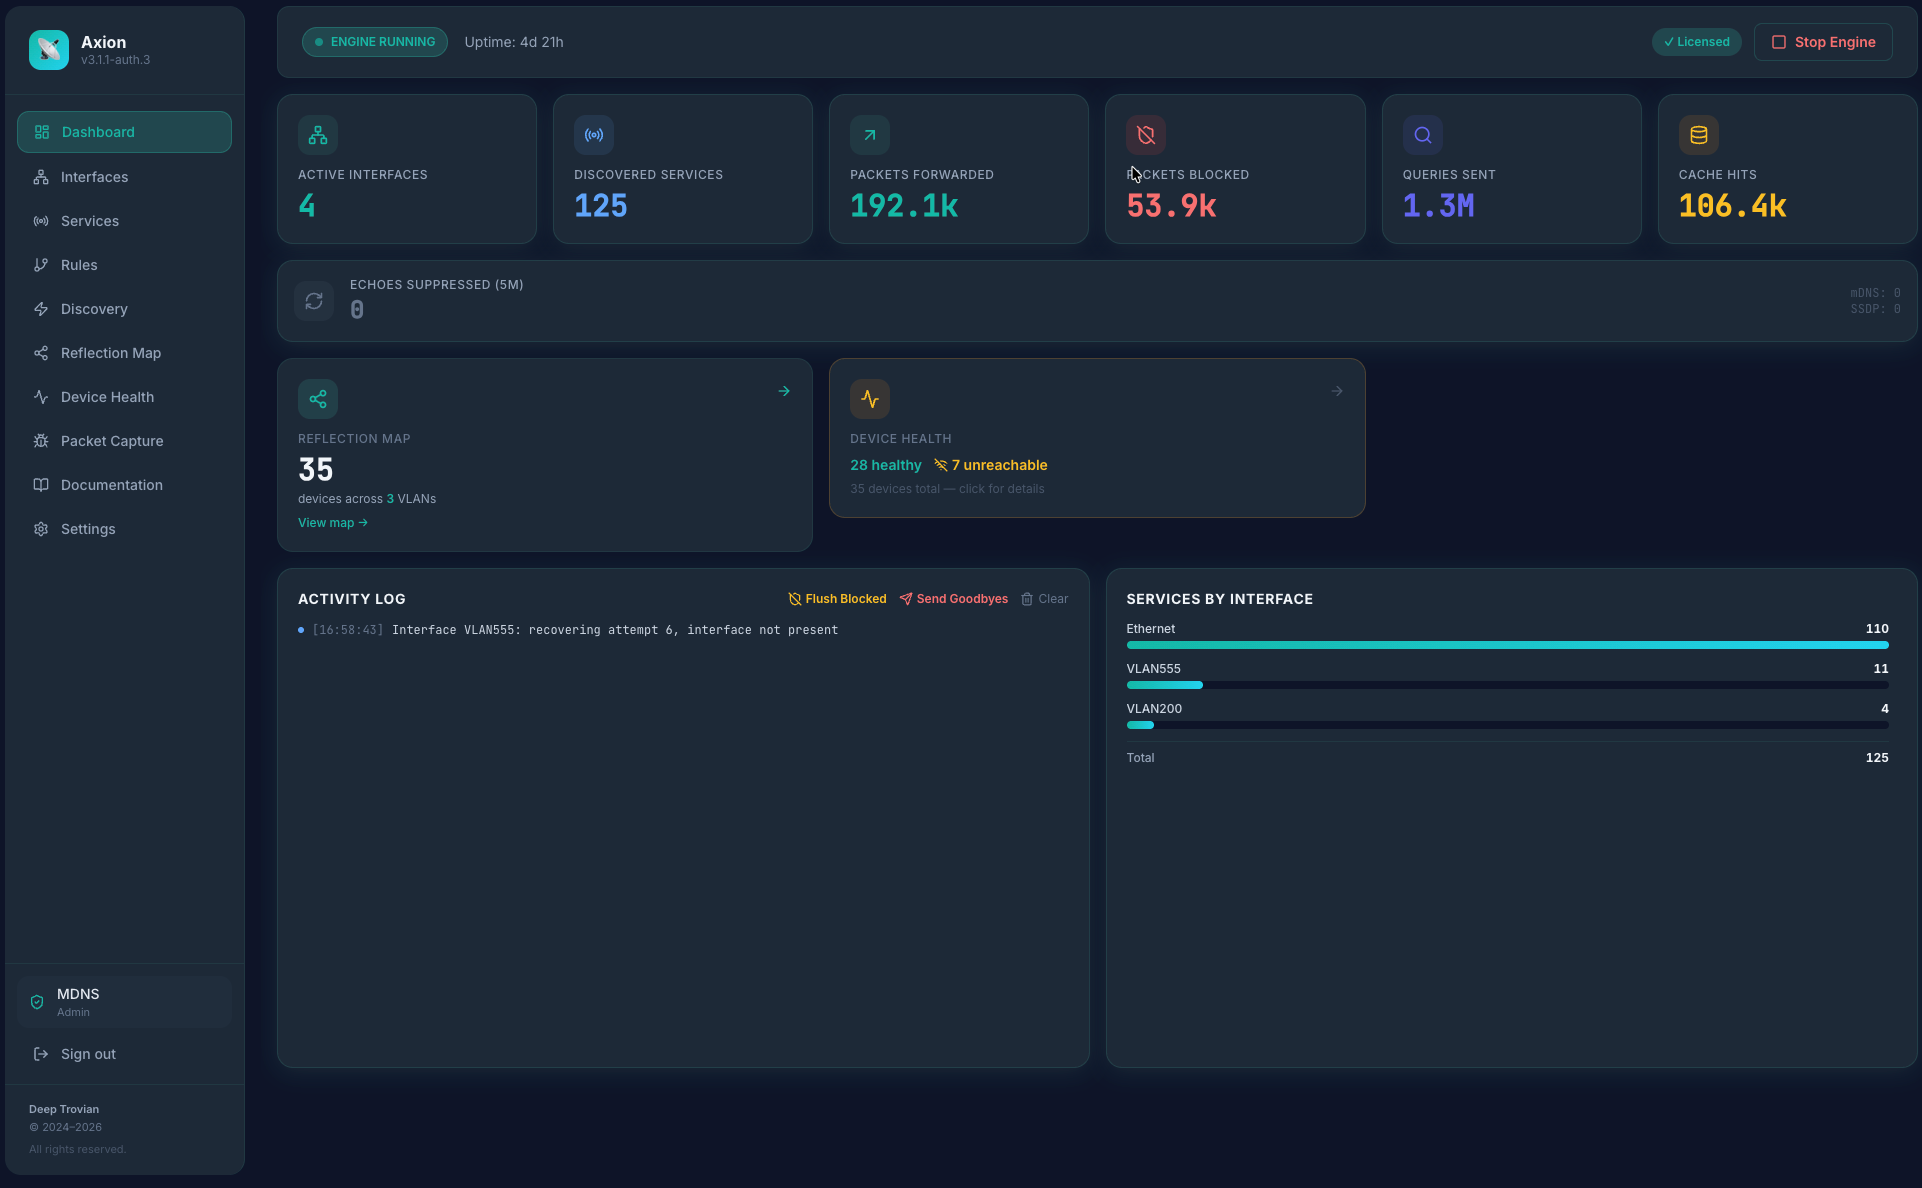Follow the View map link
Viewport: 1922px width, 1188px height.
(333, 523)
